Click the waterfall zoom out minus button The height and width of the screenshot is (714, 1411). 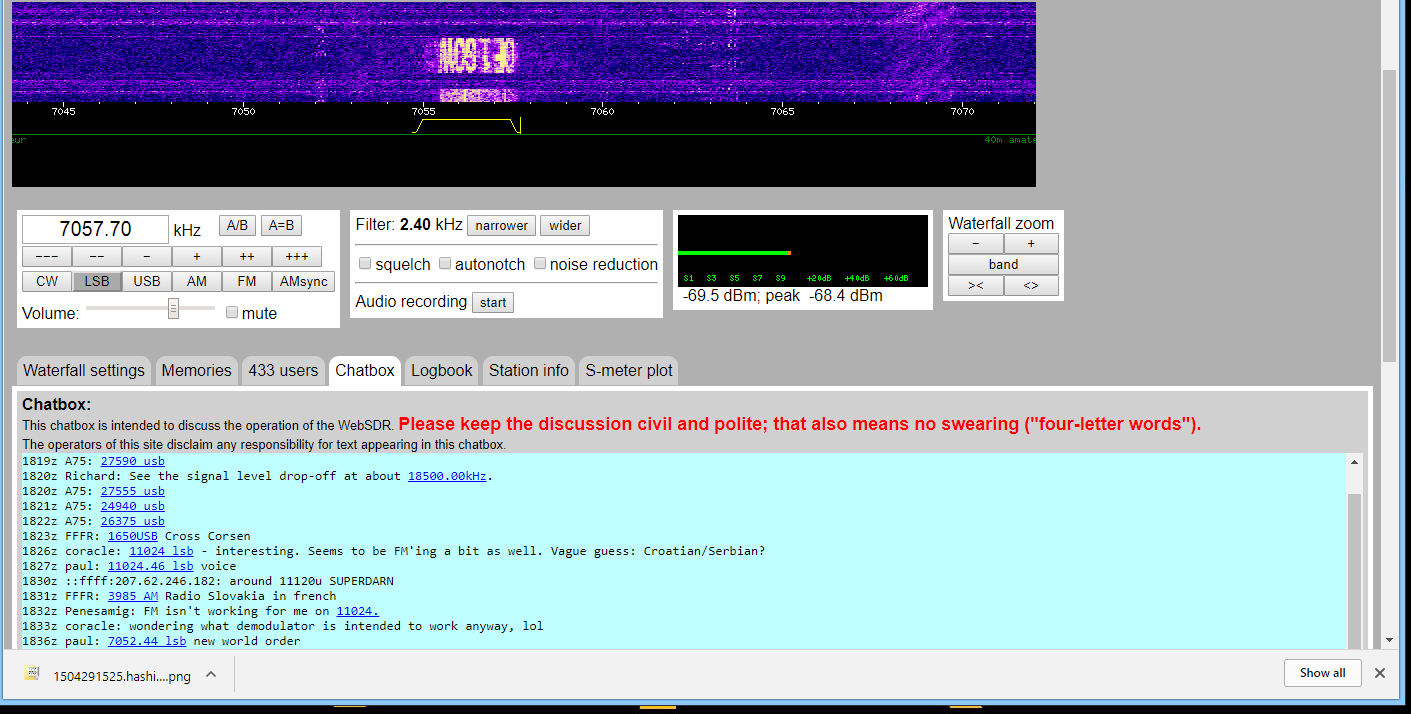point(976,244)
